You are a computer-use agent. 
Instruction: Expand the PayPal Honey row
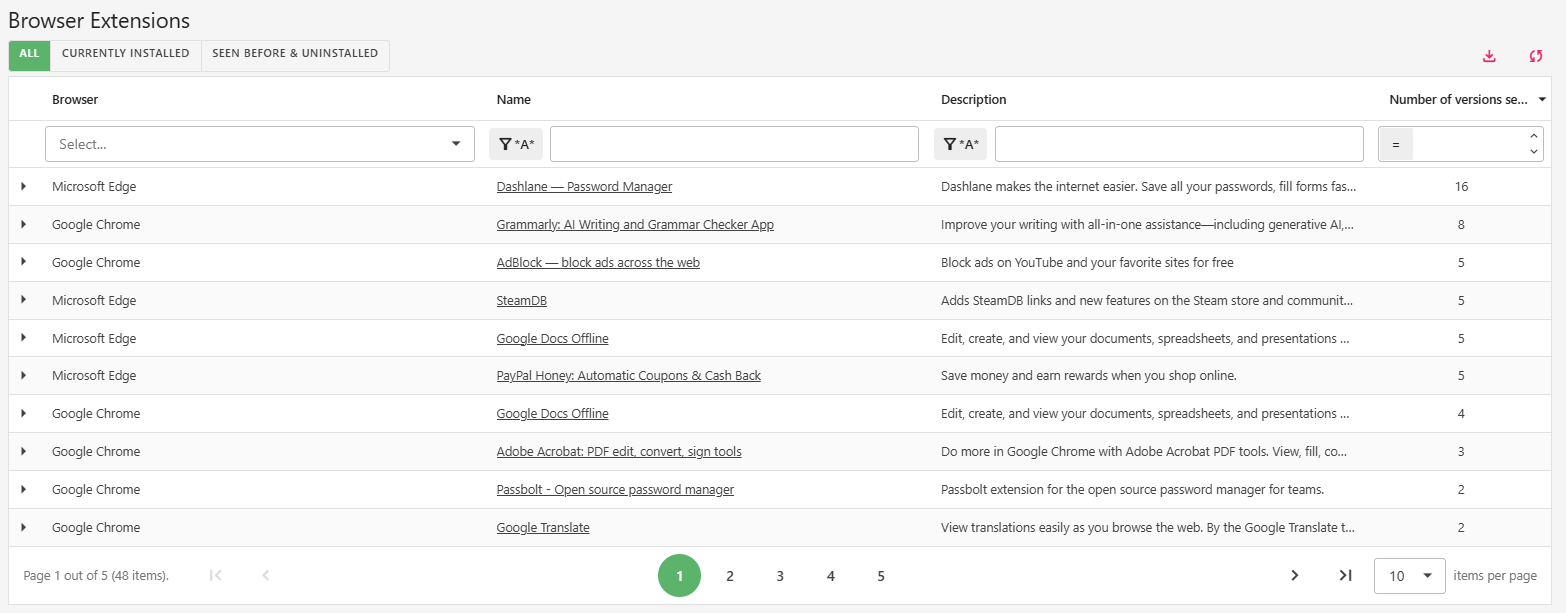(23, 375)
